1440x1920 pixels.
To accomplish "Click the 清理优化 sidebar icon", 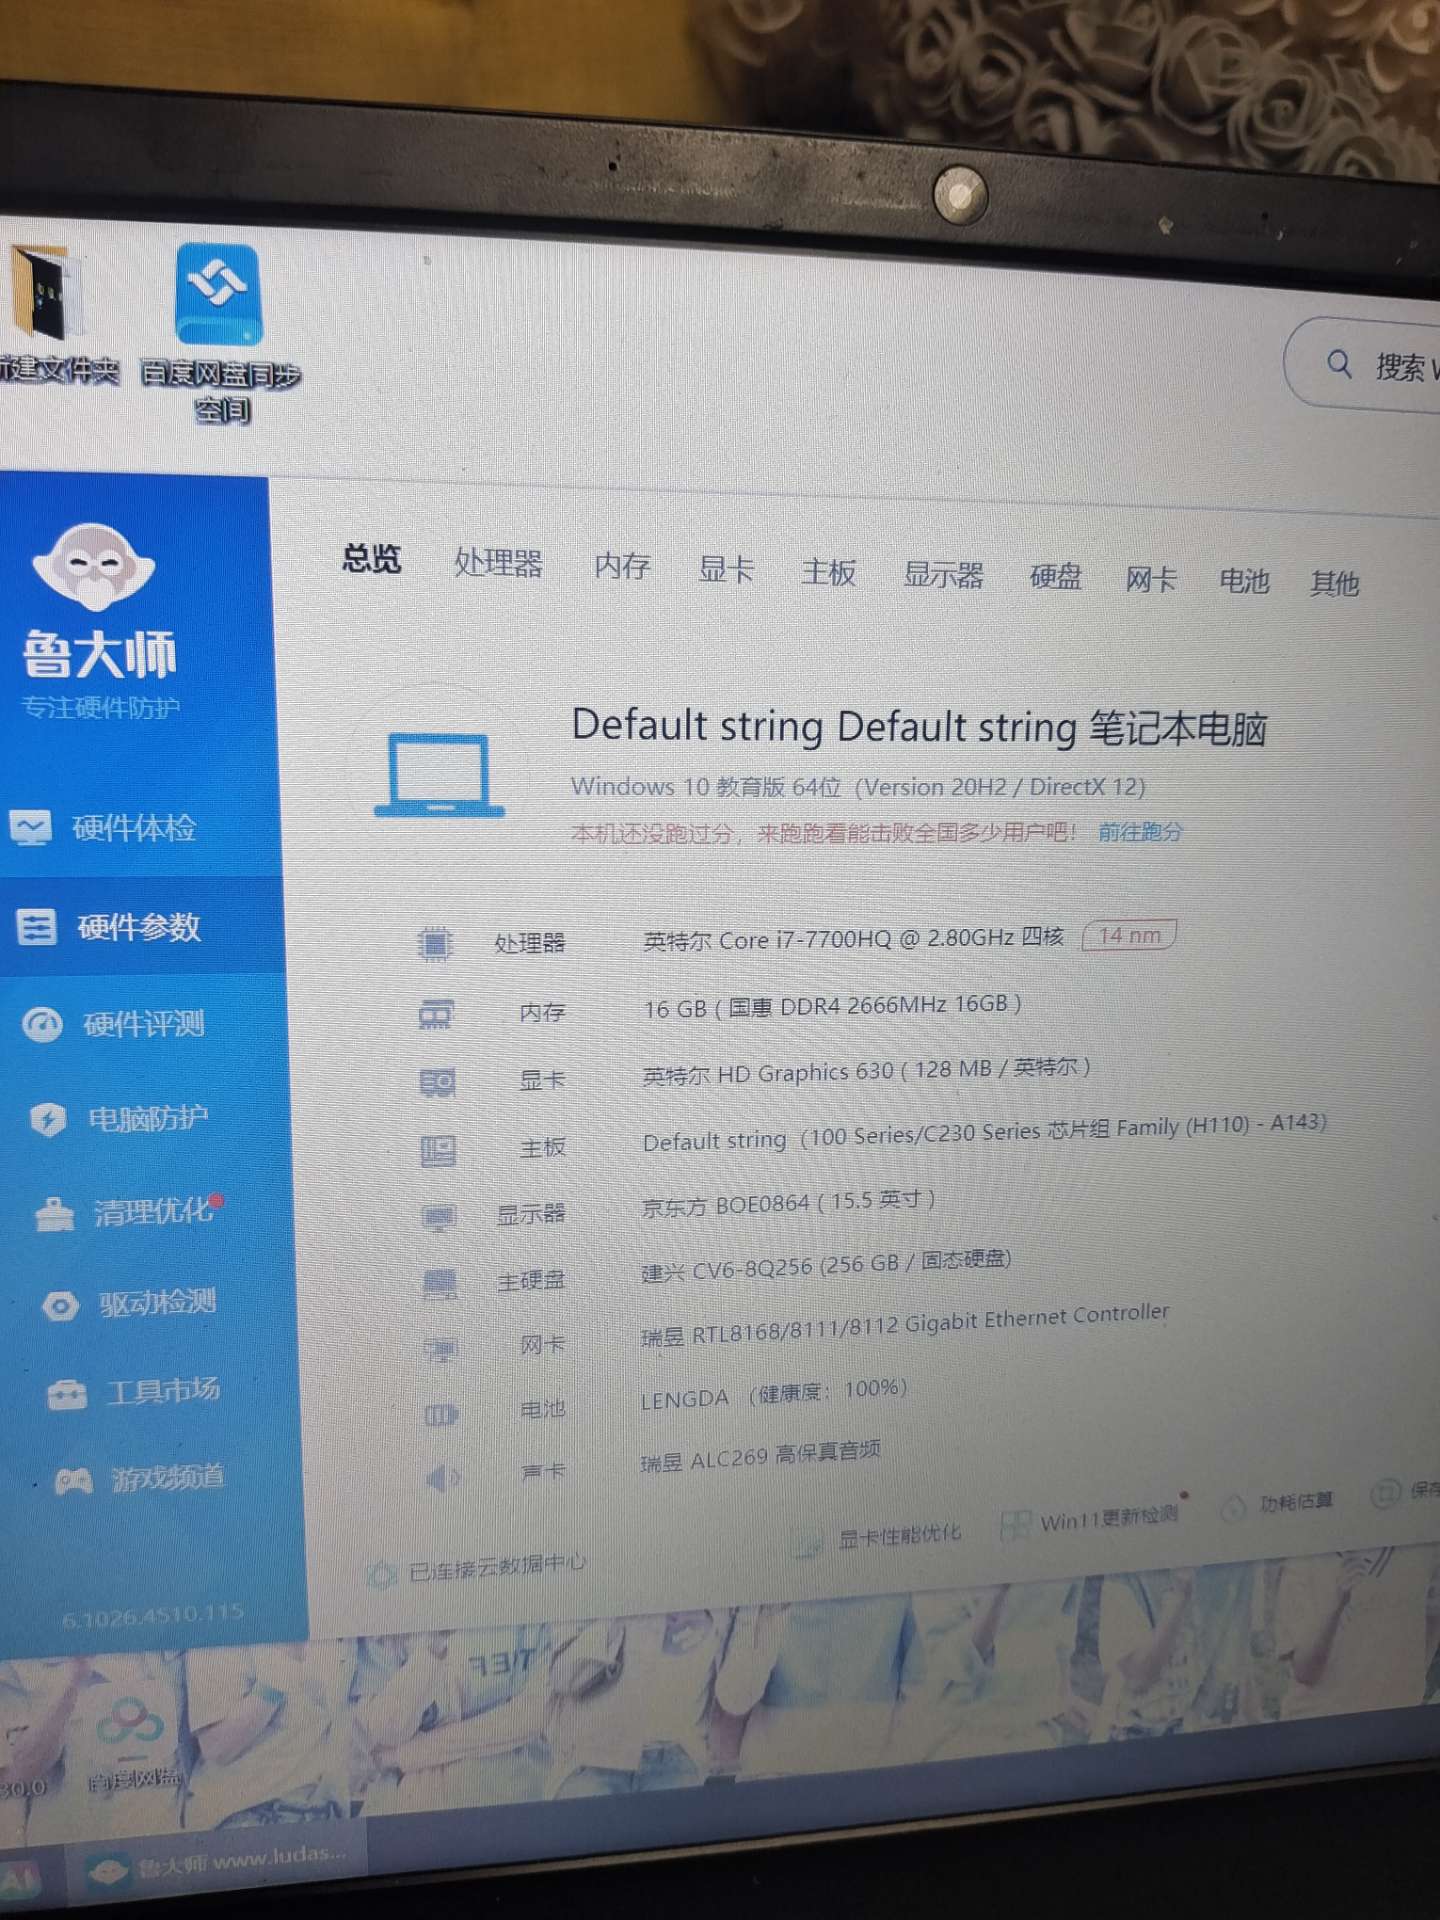I will click(54, 1213).
